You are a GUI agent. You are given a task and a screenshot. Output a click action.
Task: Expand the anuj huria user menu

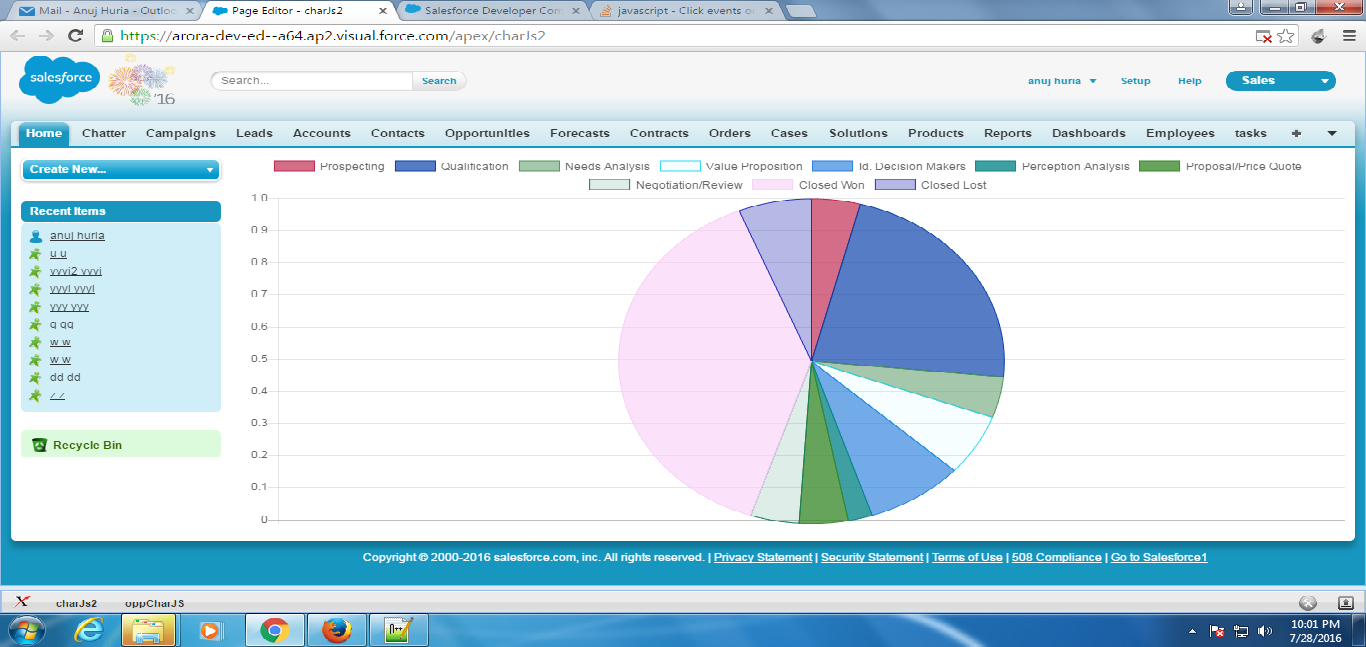1062,81
